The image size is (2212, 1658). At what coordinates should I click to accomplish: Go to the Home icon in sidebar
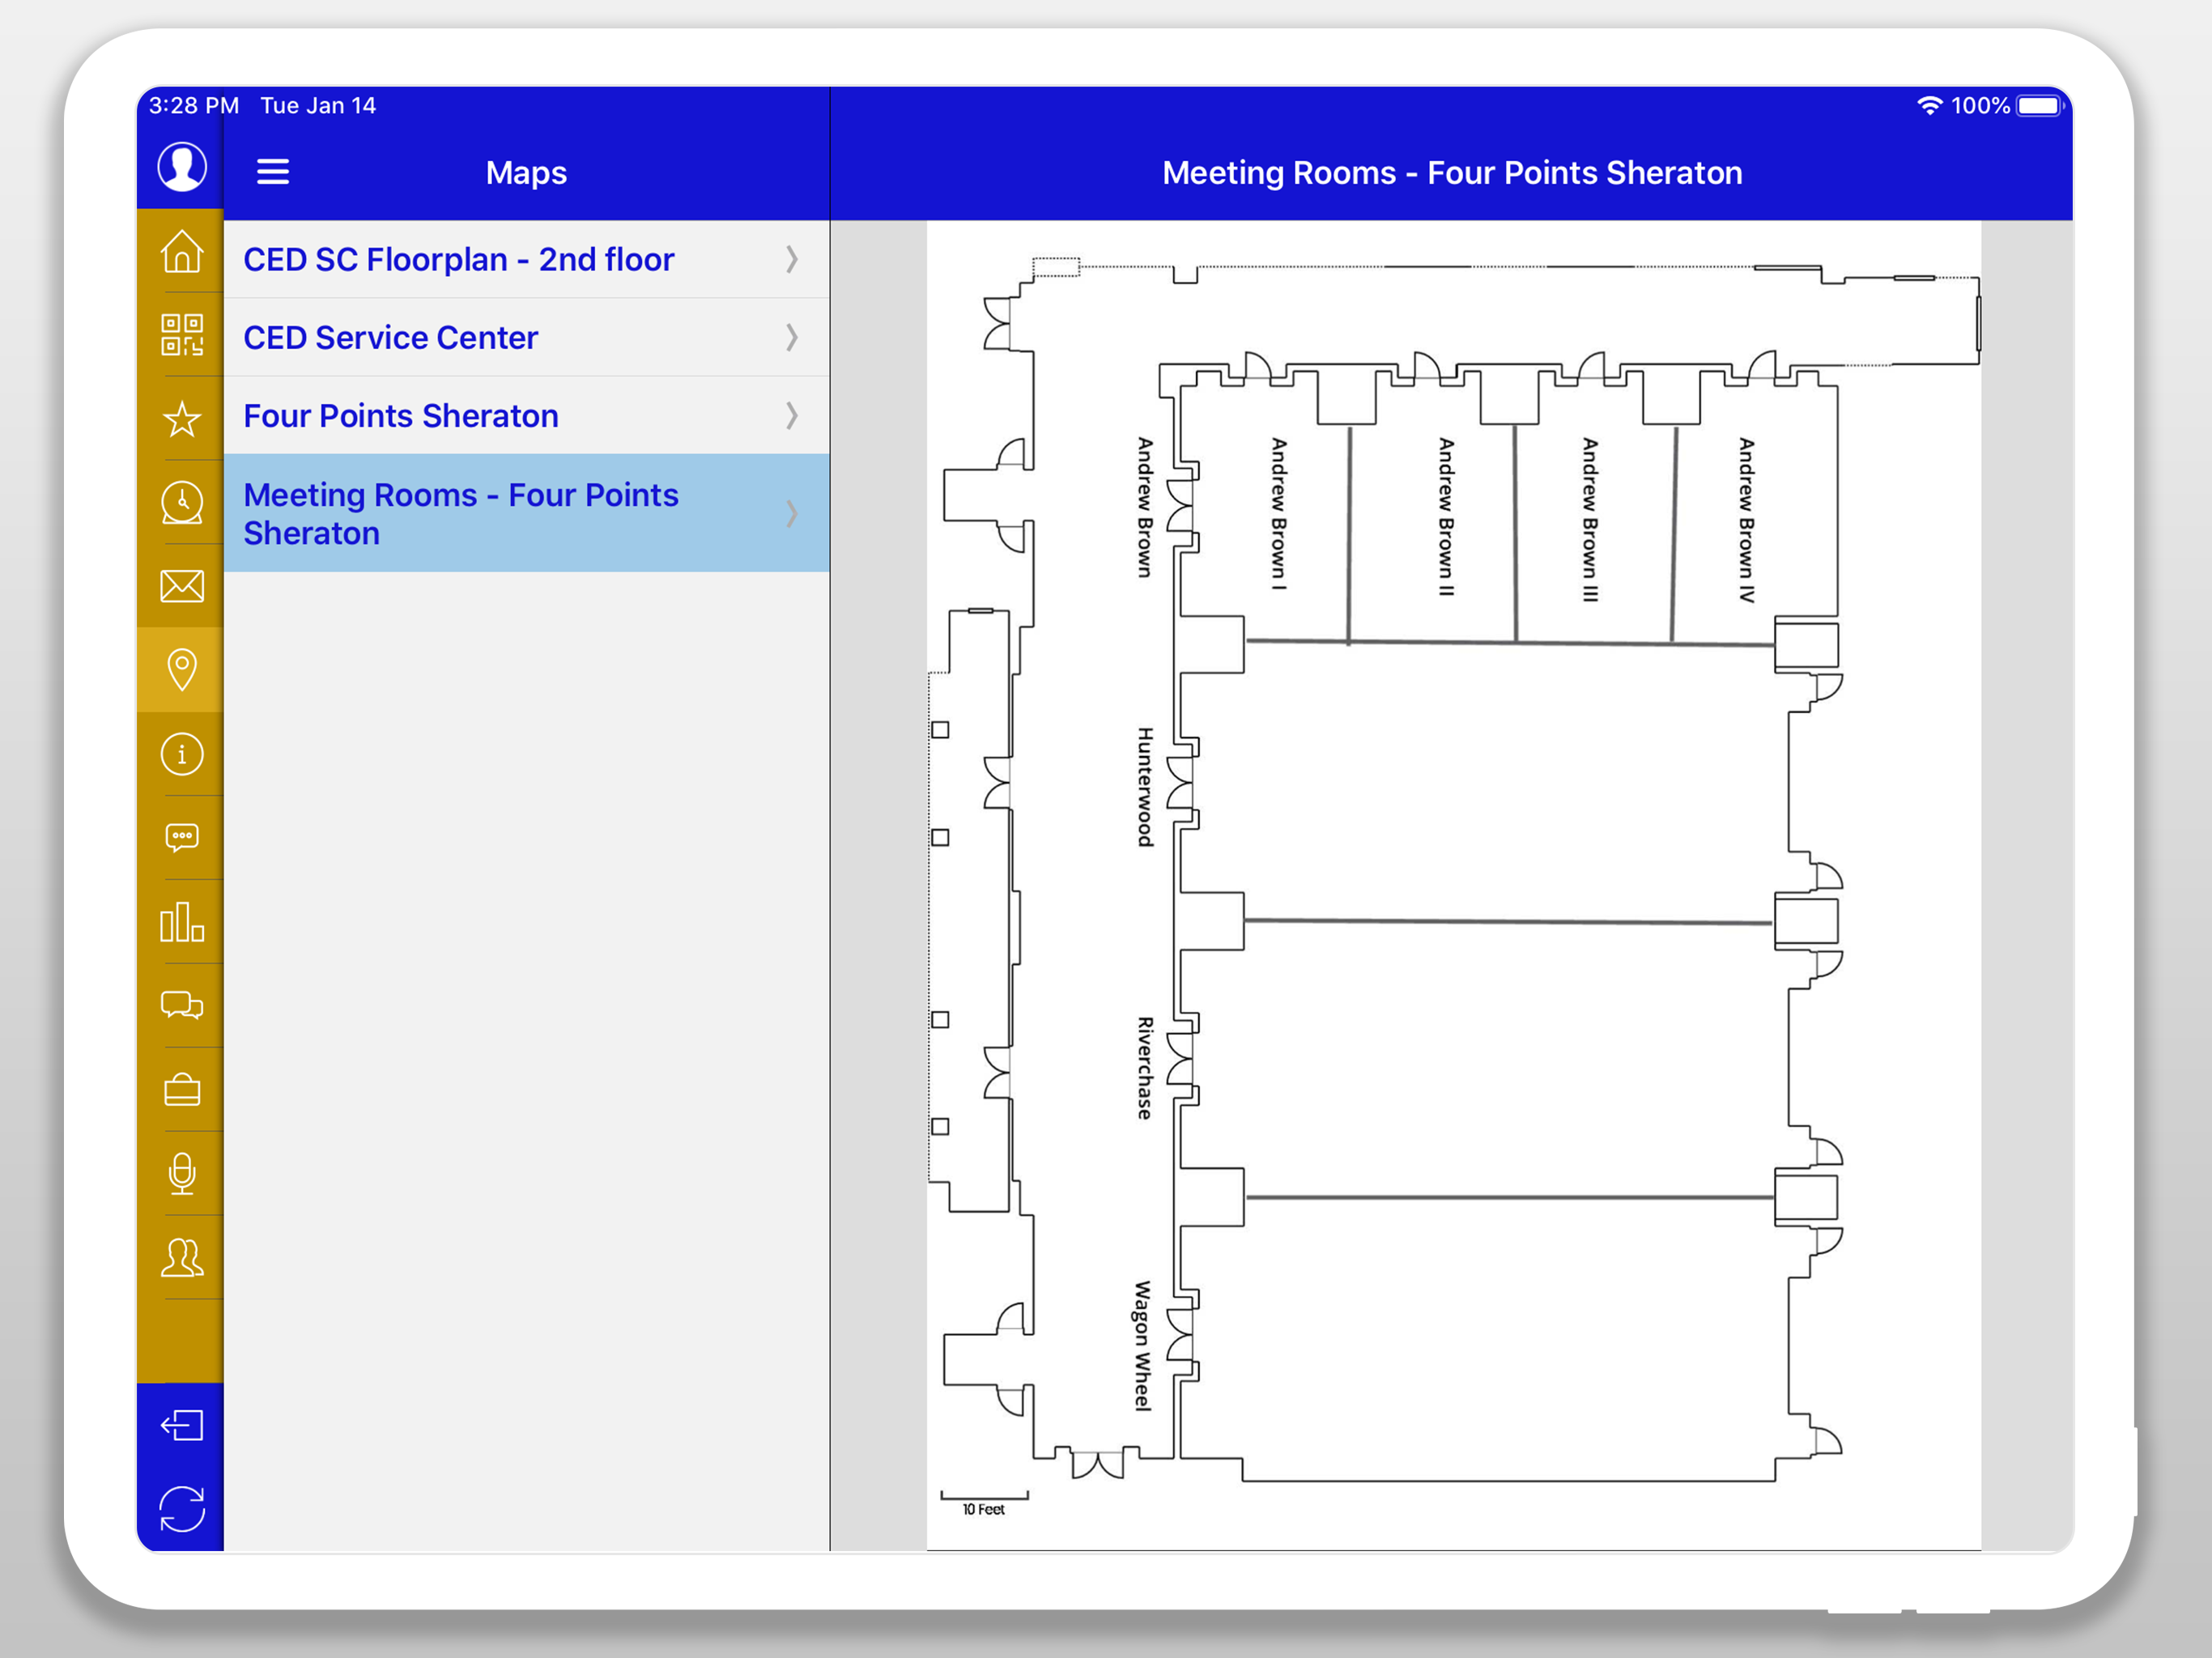[182, 251]
